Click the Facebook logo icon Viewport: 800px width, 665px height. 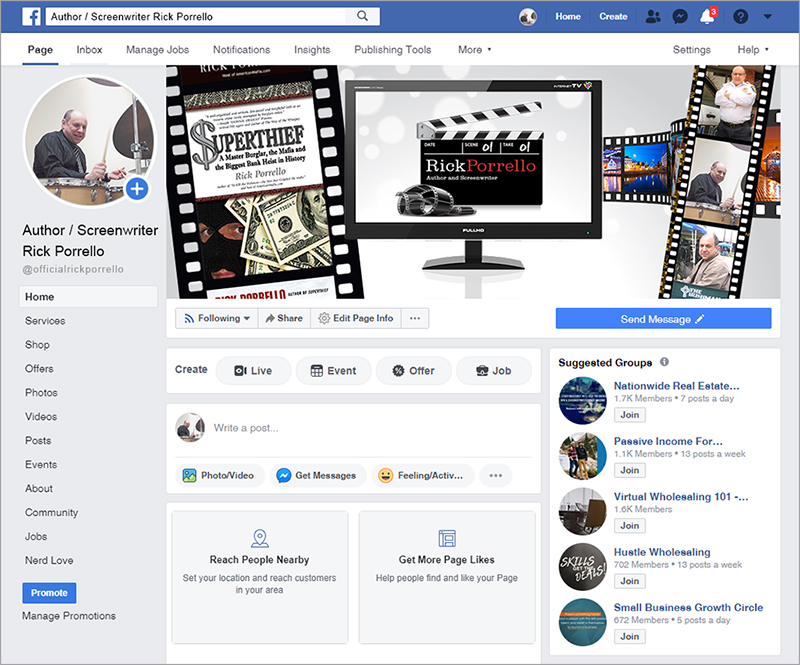(30, 17)
